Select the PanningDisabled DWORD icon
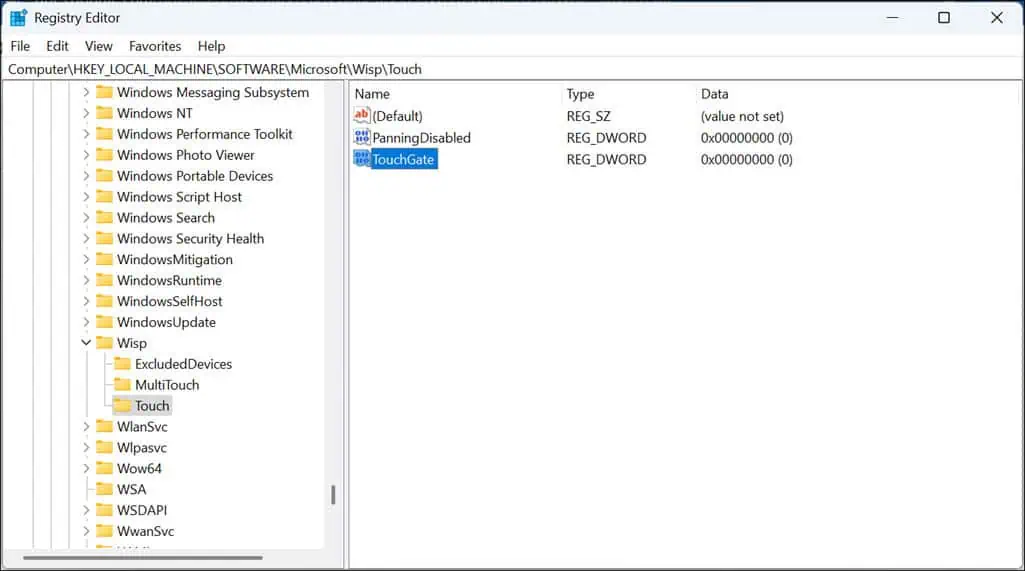 click(361, 137)
